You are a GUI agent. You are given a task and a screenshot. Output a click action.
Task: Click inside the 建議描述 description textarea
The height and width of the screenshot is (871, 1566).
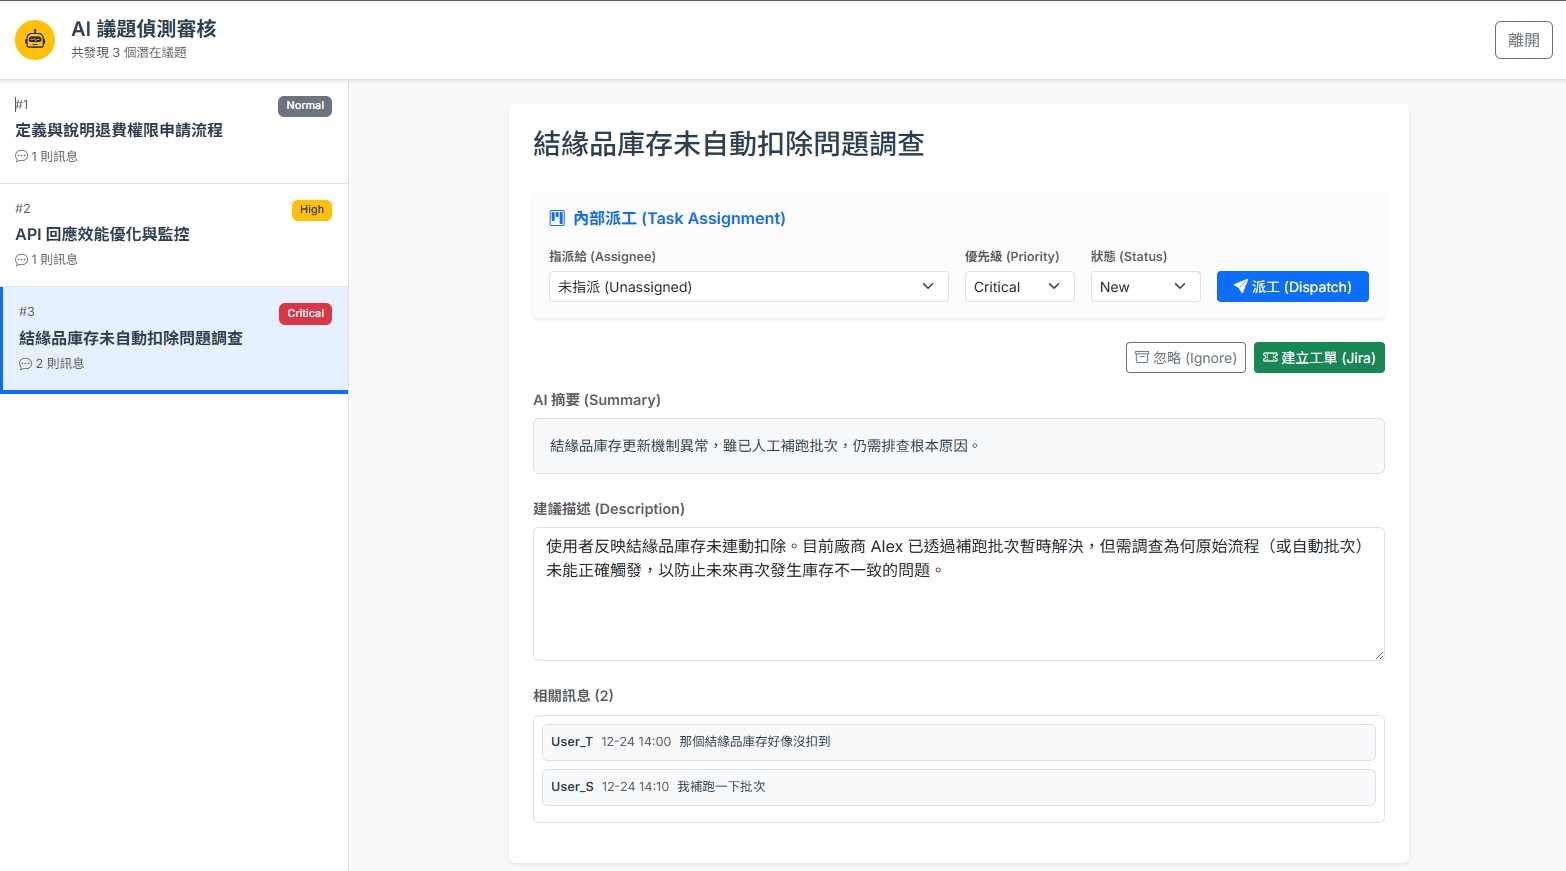pos(958,593)
